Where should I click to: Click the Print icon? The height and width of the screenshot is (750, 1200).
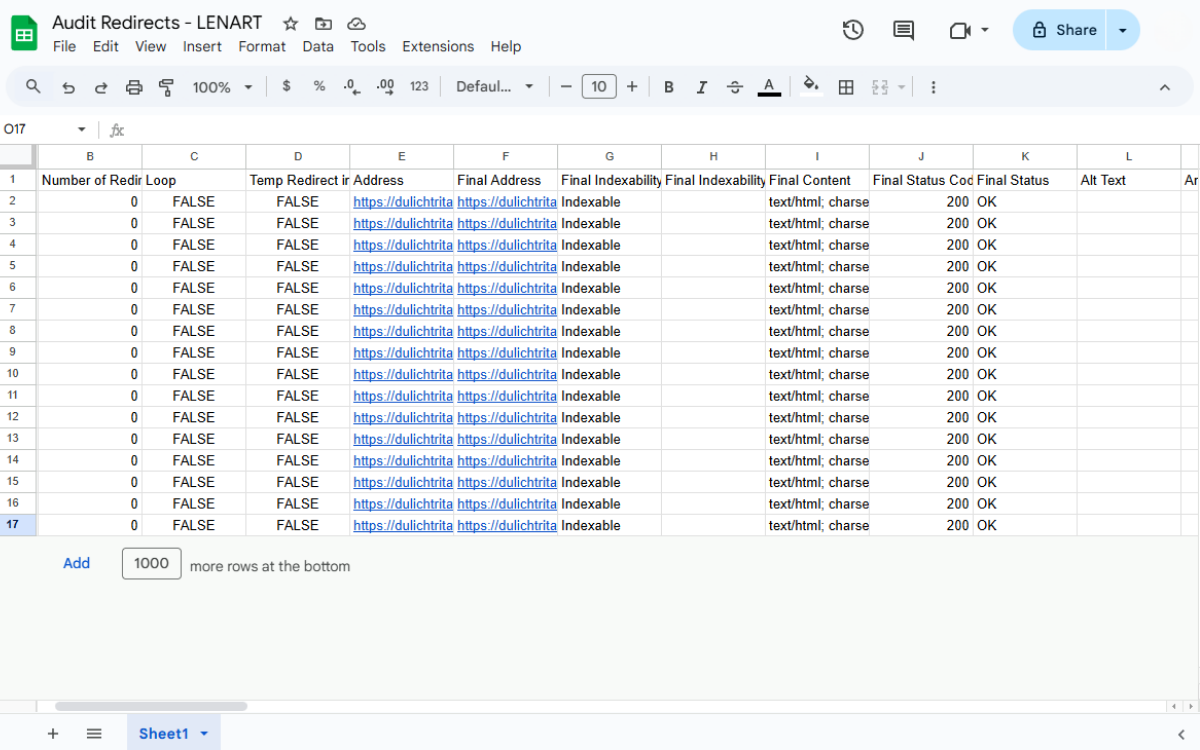point(134,87)
